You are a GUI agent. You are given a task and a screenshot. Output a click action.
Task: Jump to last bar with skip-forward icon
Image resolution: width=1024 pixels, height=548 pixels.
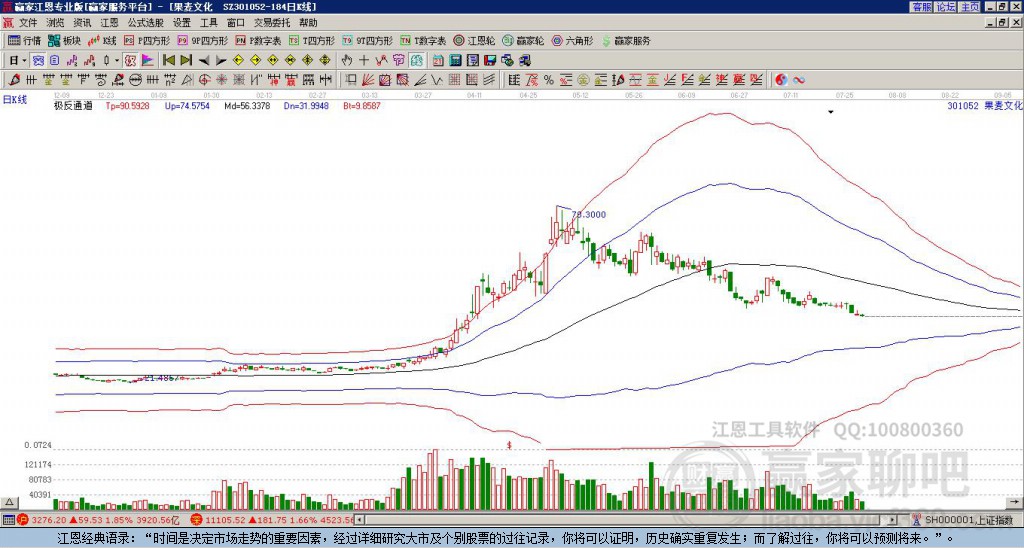(186, 61)
